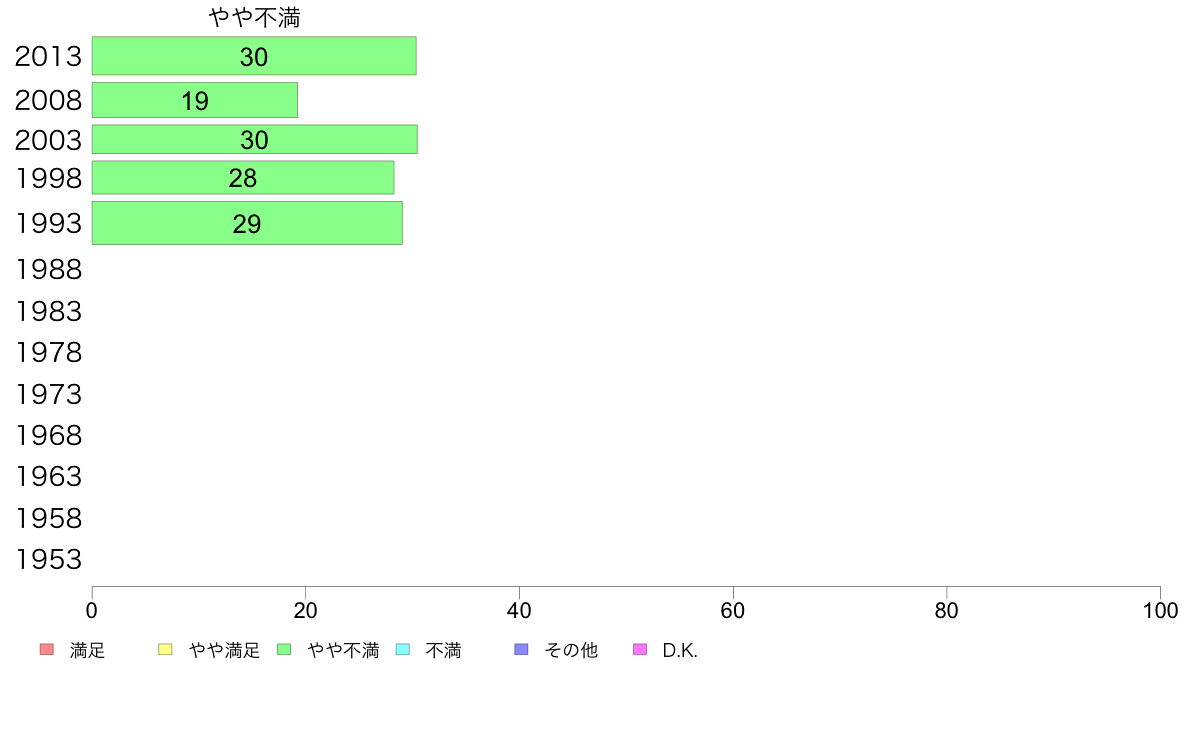The image size is (1188, 736).
Task: Click the yellow やや満足 legend swatch
Action: (165, 650)
